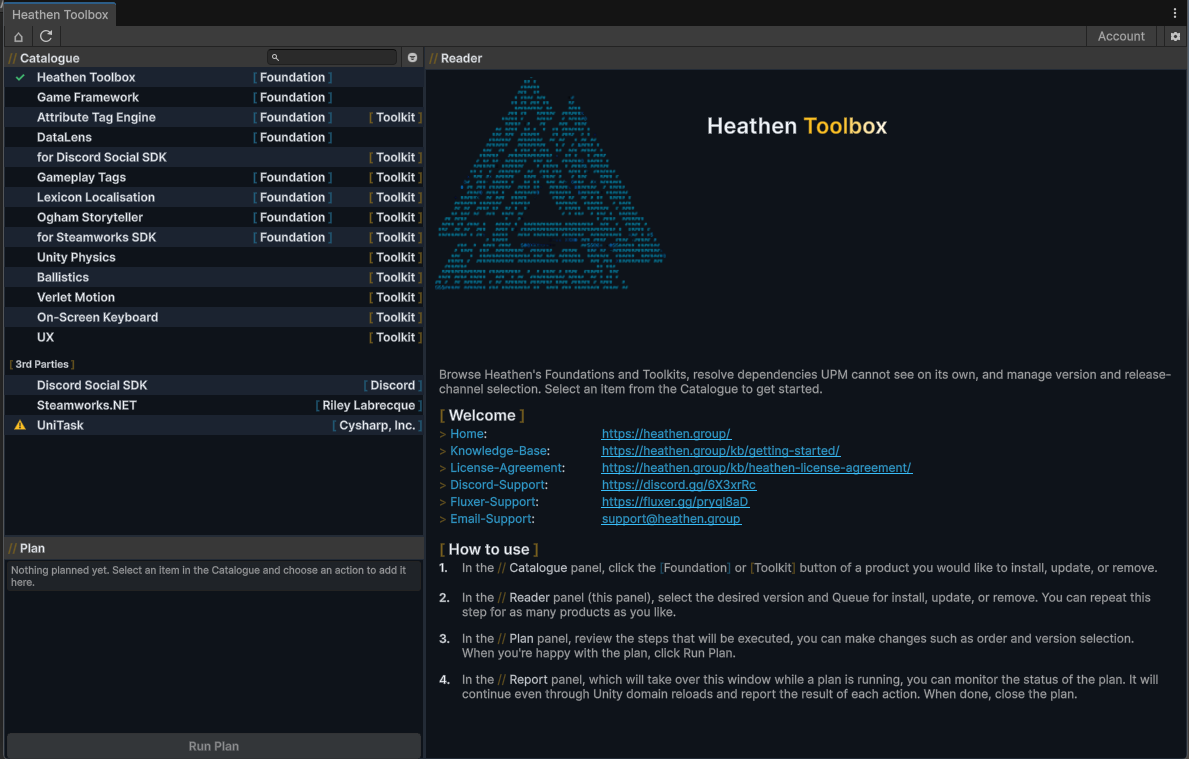This screenshot has width=1189, height=759.
Task: Open the Knowledge-Base getting-started link
Action: (720, 451)
